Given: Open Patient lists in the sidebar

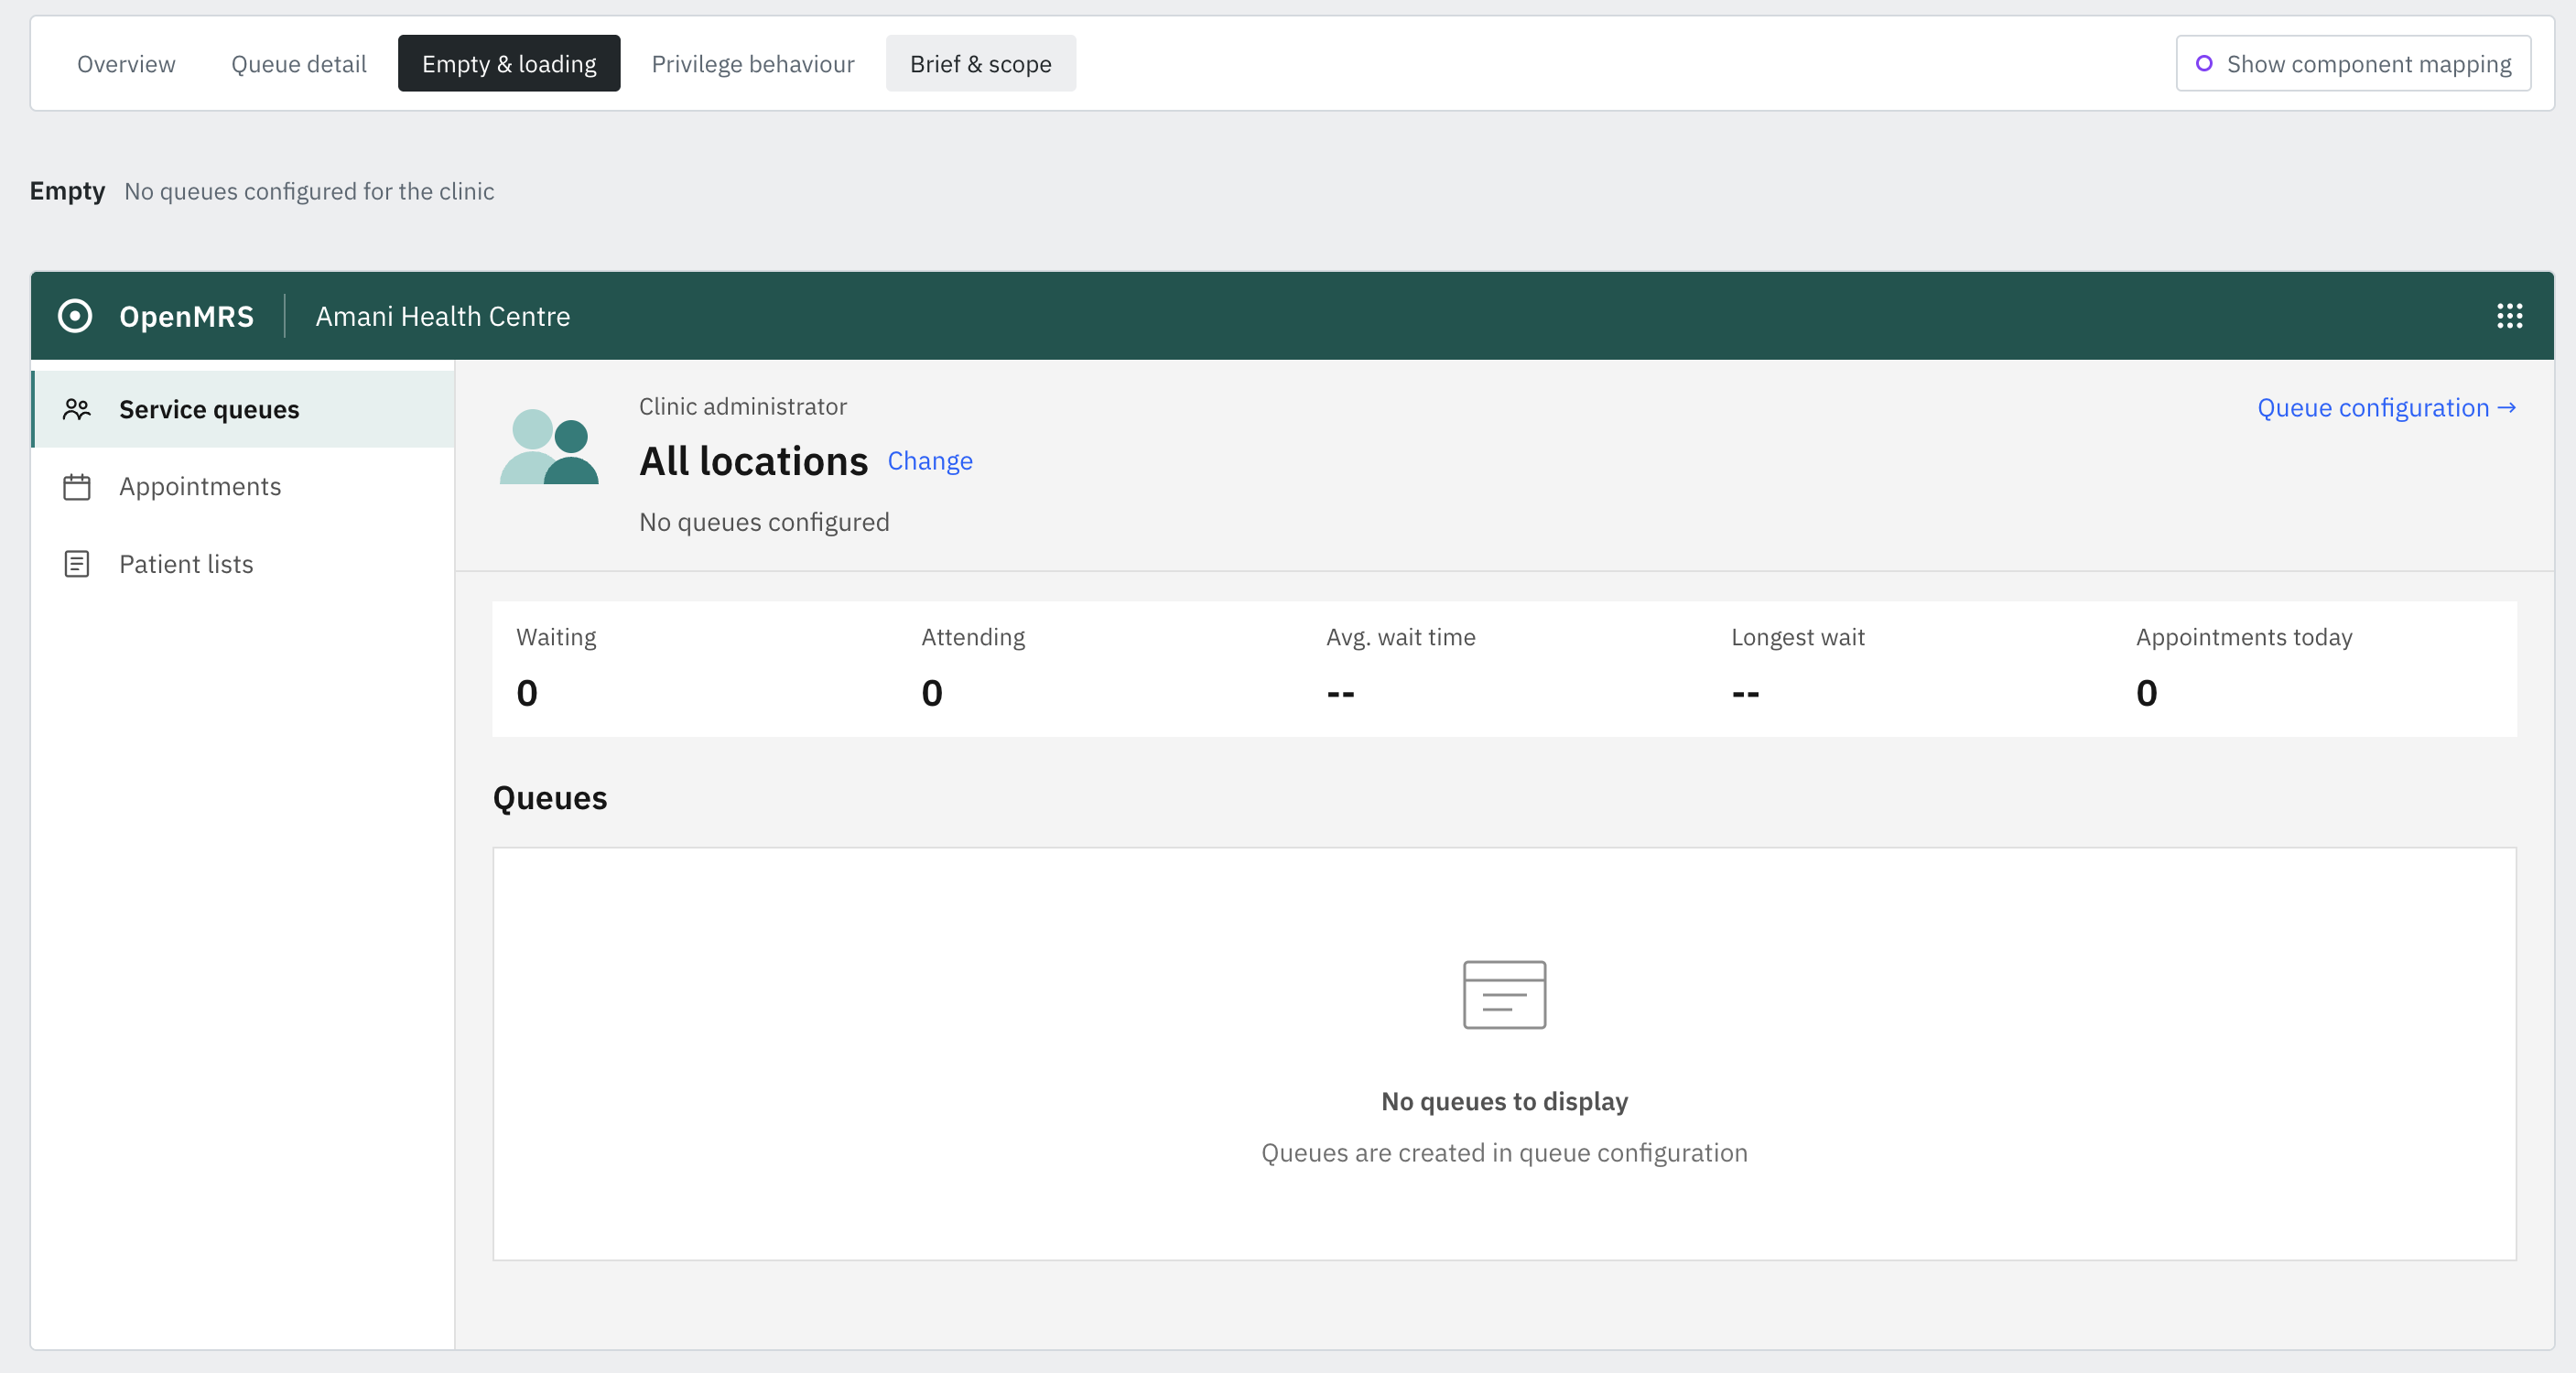Looking at the screenshot, I should click(244, 564).
